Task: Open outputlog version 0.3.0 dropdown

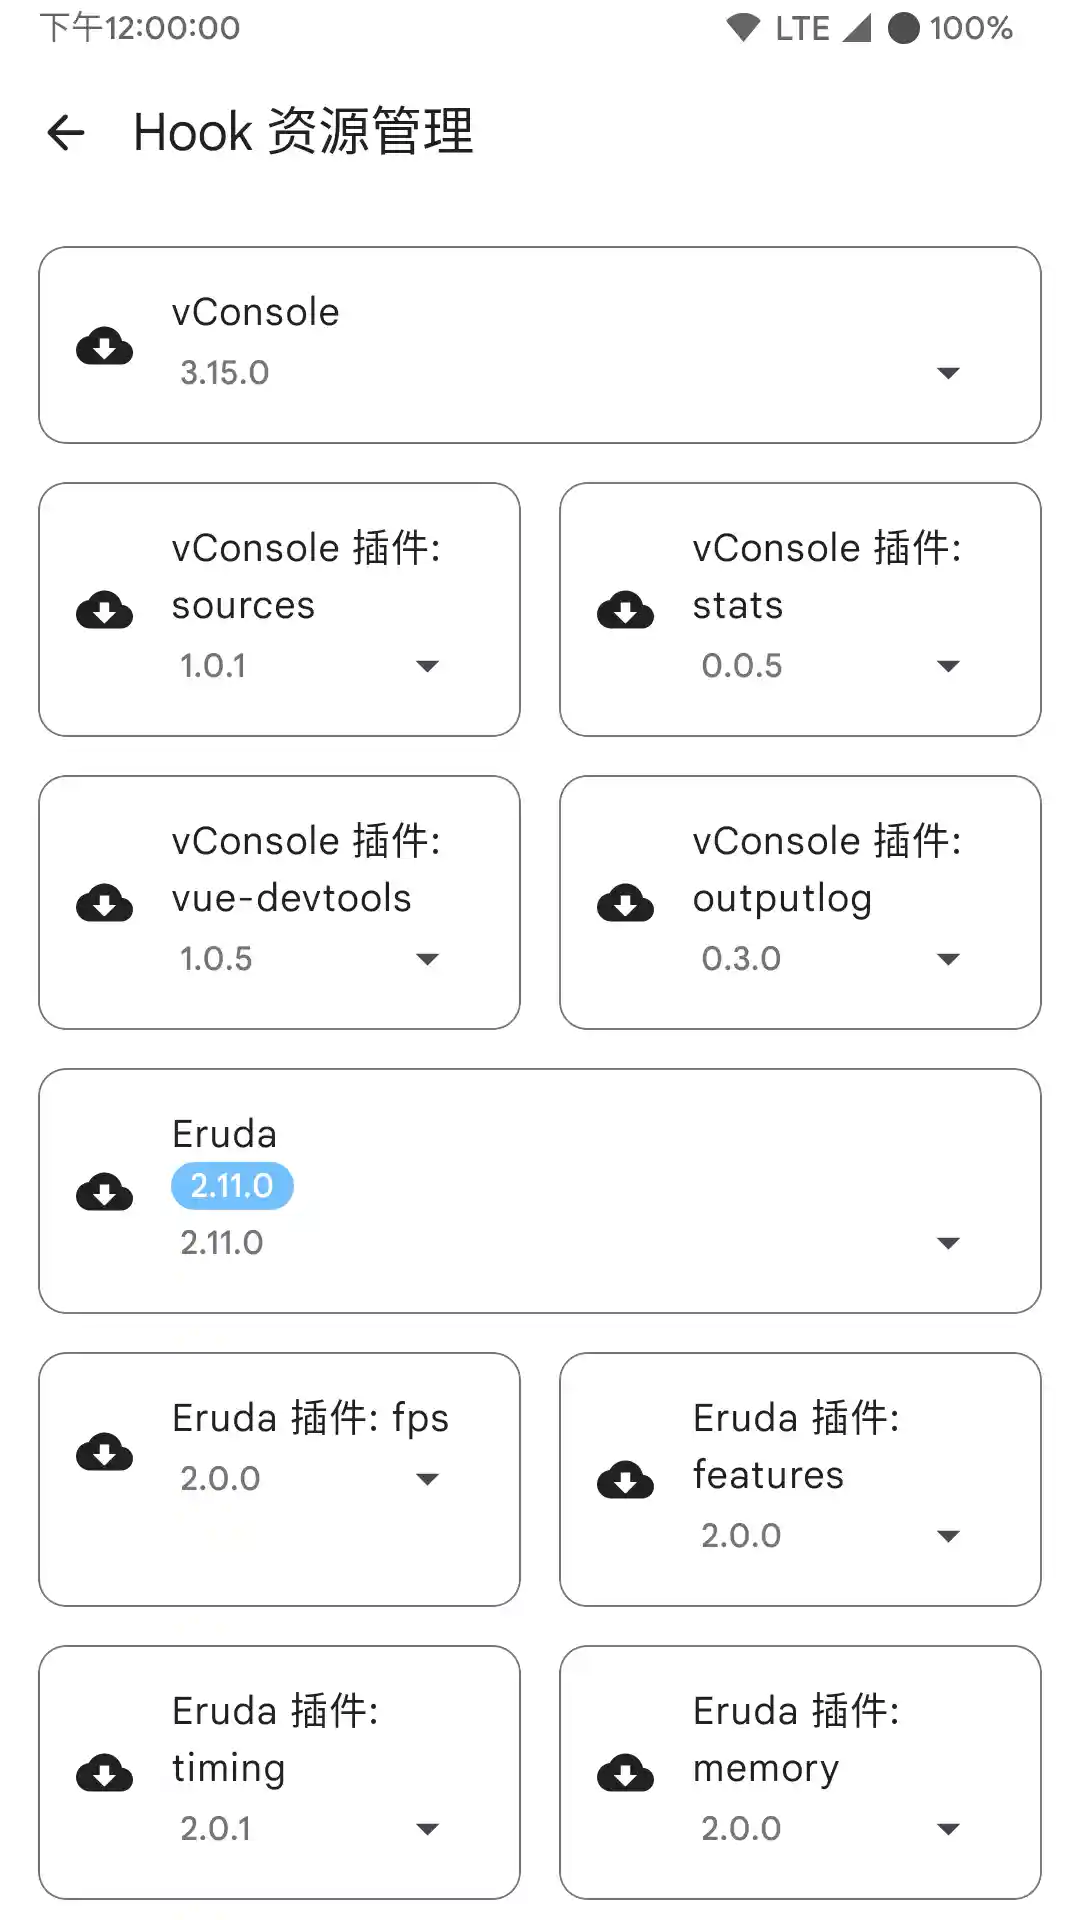Action: coord(947,959)
